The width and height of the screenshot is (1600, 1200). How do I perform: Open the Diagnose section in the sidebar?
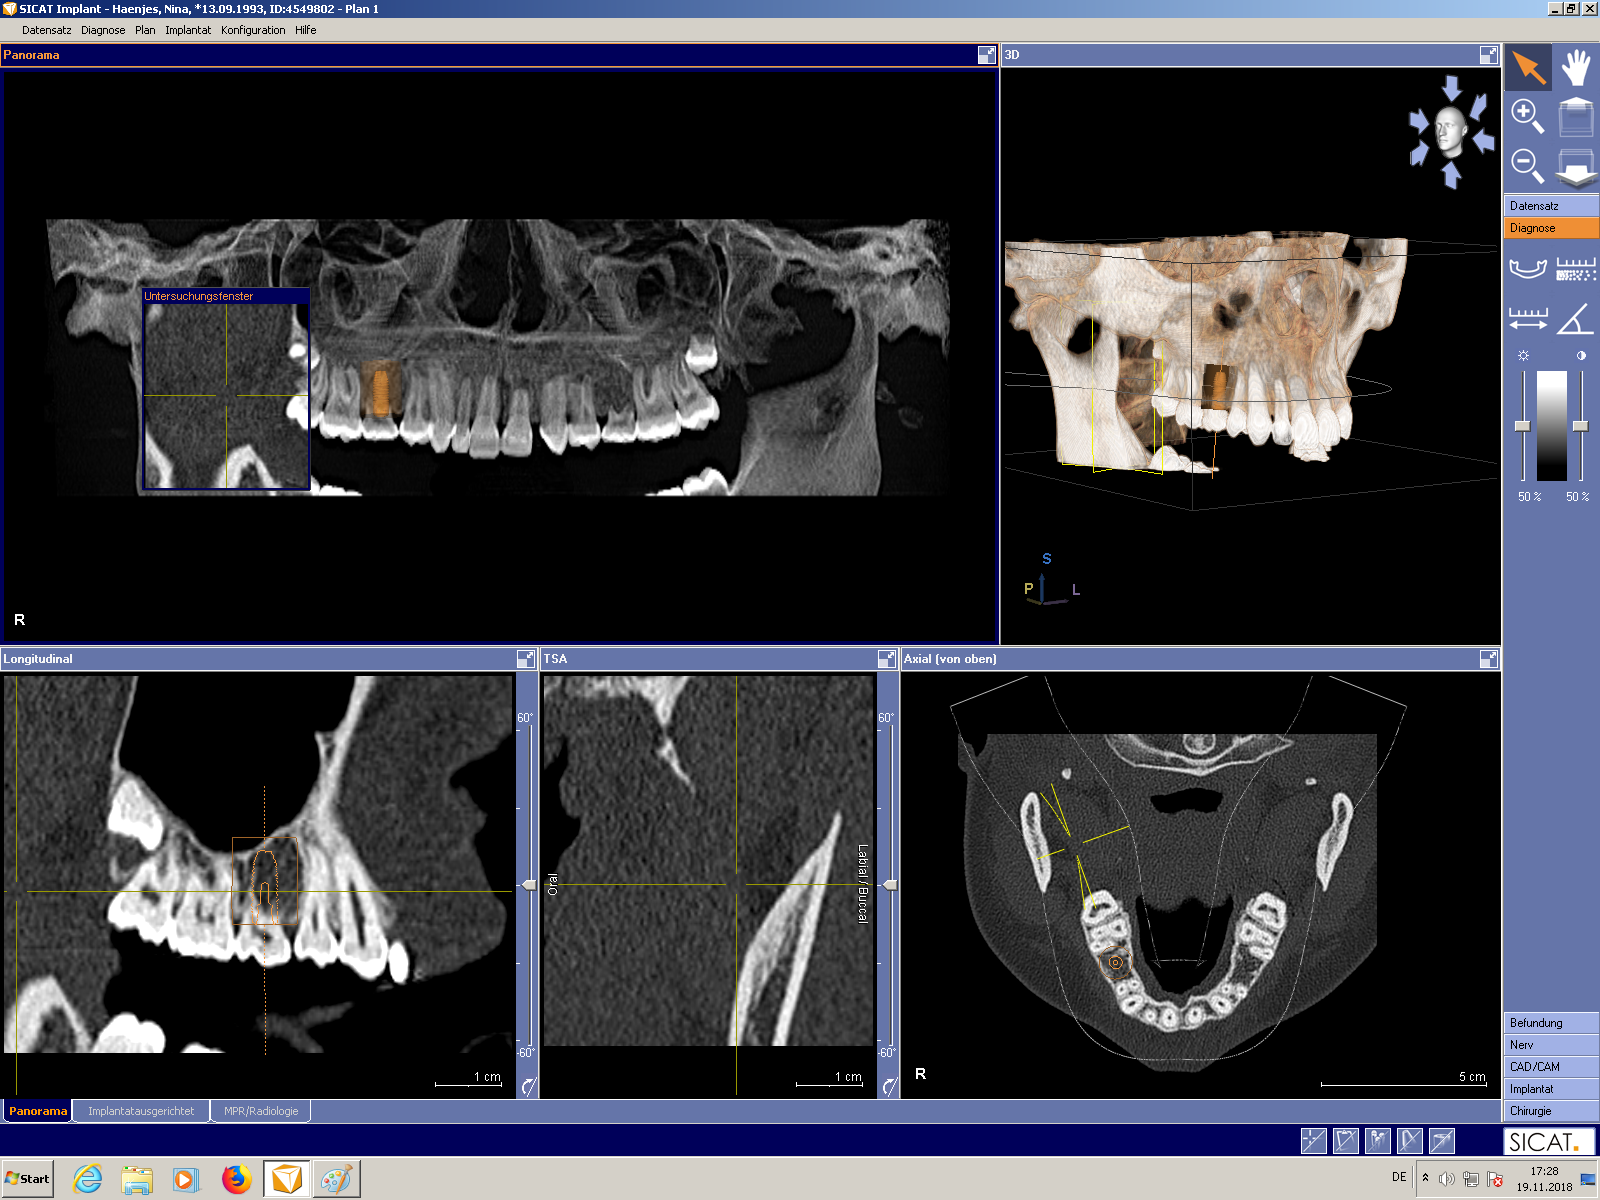coord(1551,228)
